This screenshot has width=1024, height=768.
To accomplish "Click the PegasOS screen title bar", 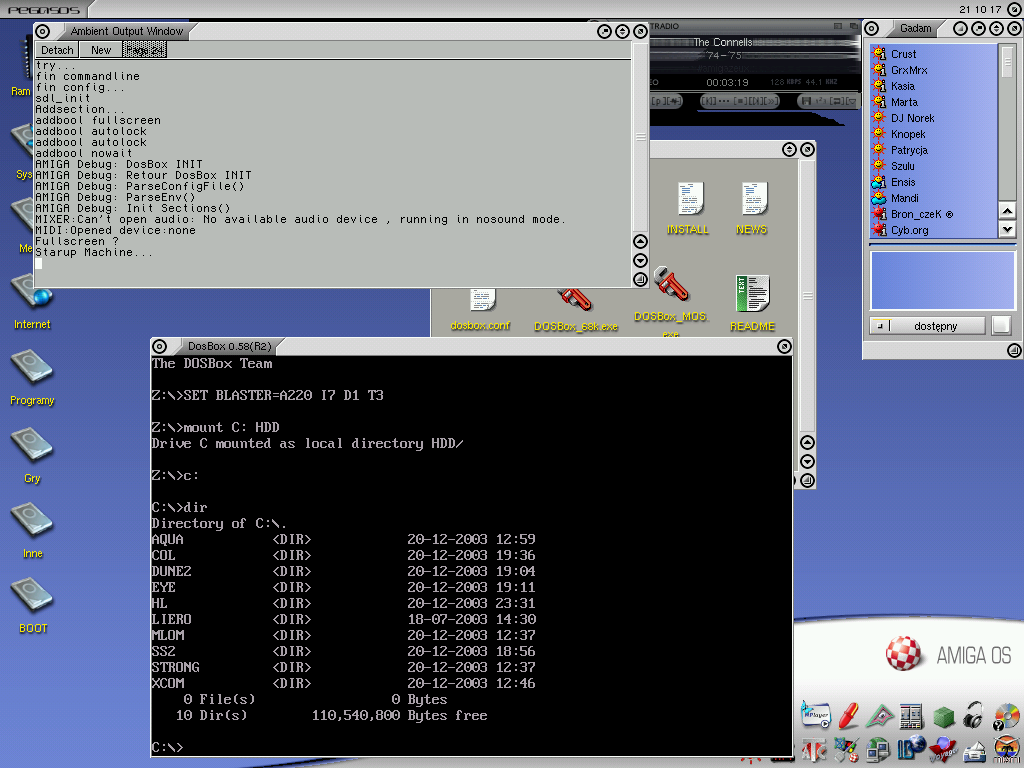I will coord(512,8).
